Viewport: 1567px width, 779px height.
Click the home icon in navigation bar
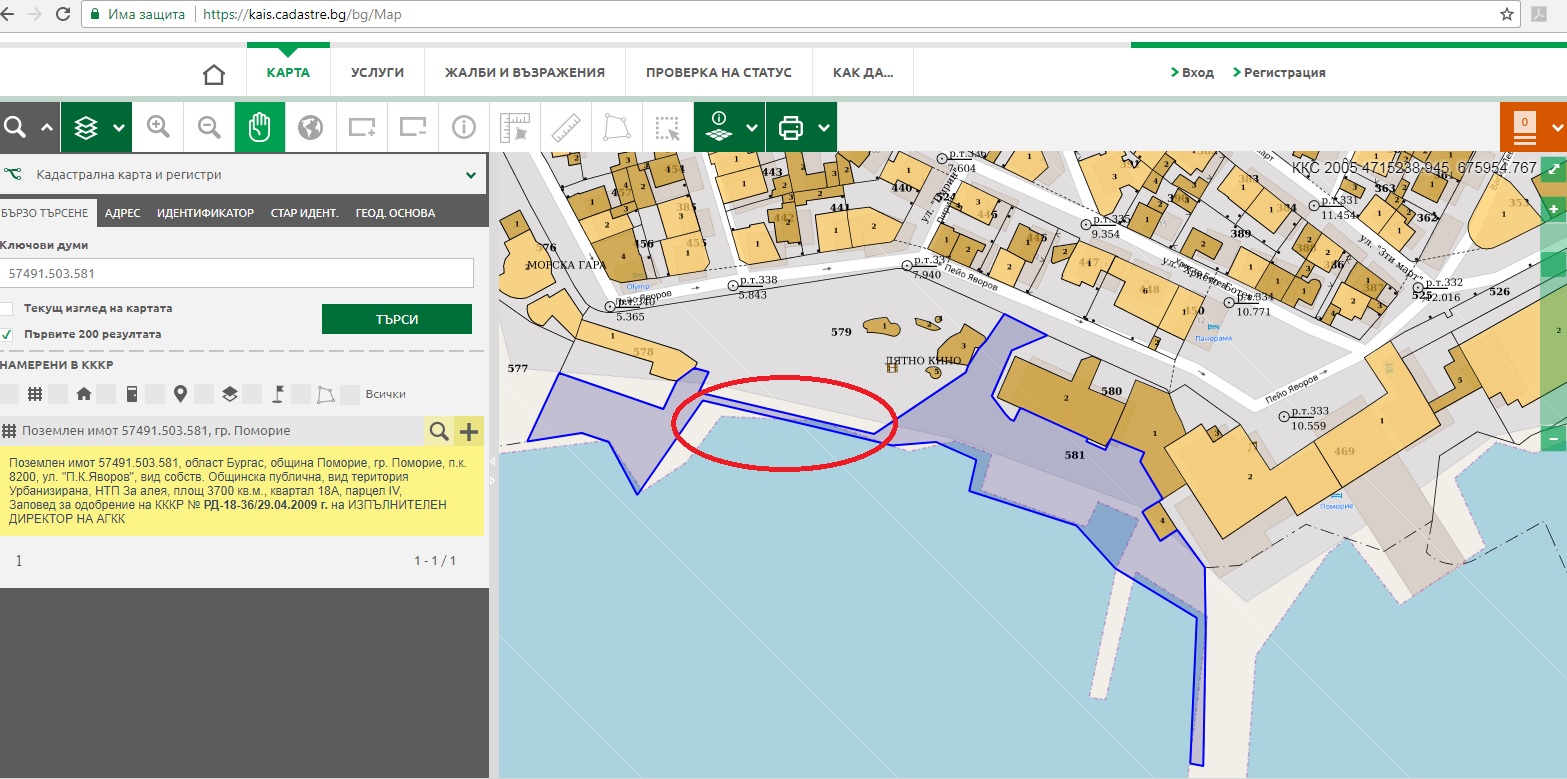point(213,74)
